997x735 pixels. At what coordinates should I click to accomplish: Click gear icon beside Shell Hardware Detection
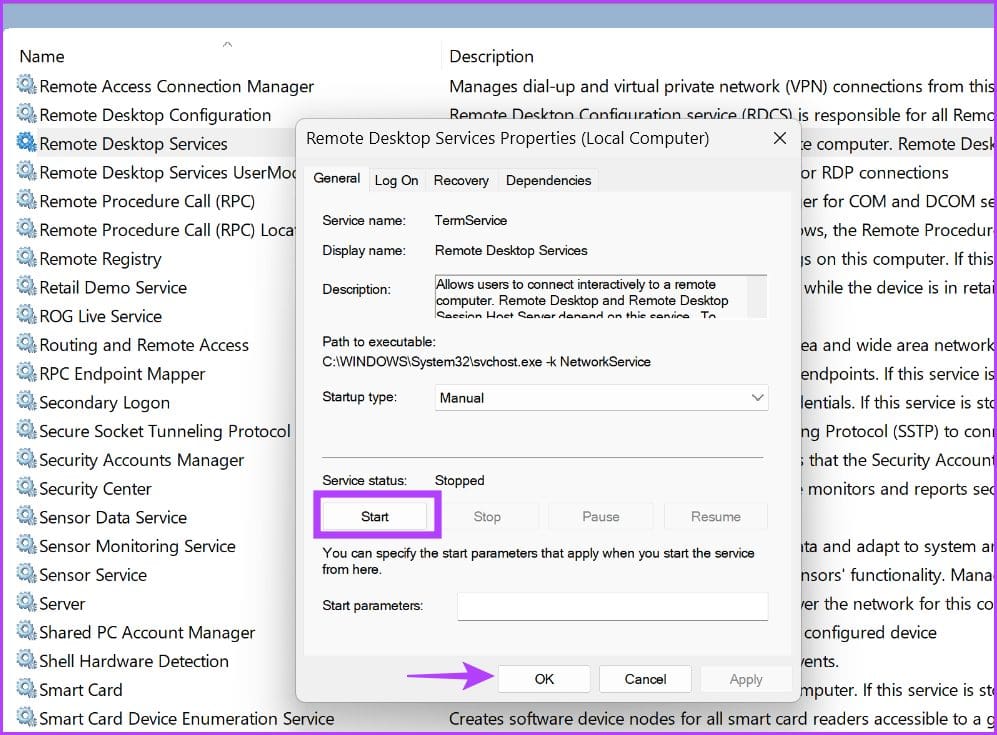click(x=27, y=659)
